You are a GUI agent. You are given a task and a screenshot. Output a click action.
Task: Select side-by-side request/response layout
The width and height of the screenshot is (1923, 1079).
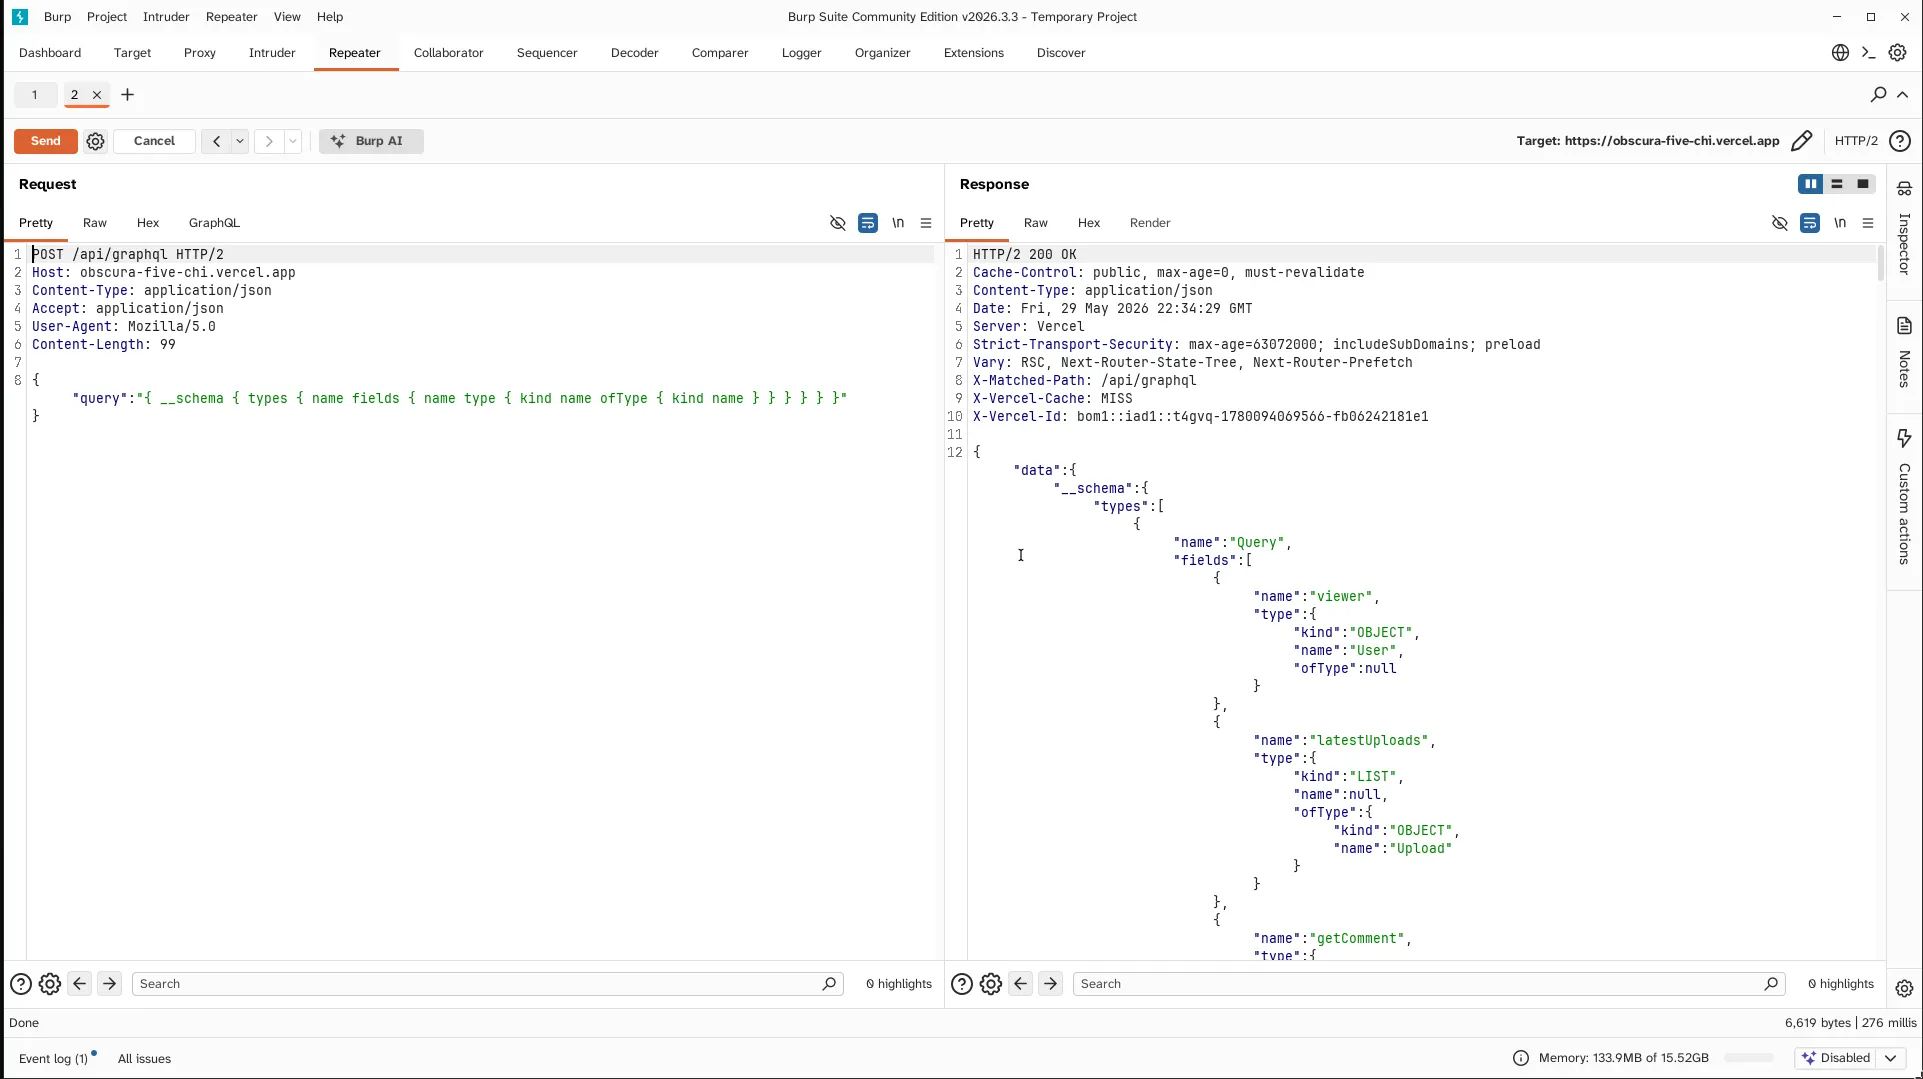1811,184
